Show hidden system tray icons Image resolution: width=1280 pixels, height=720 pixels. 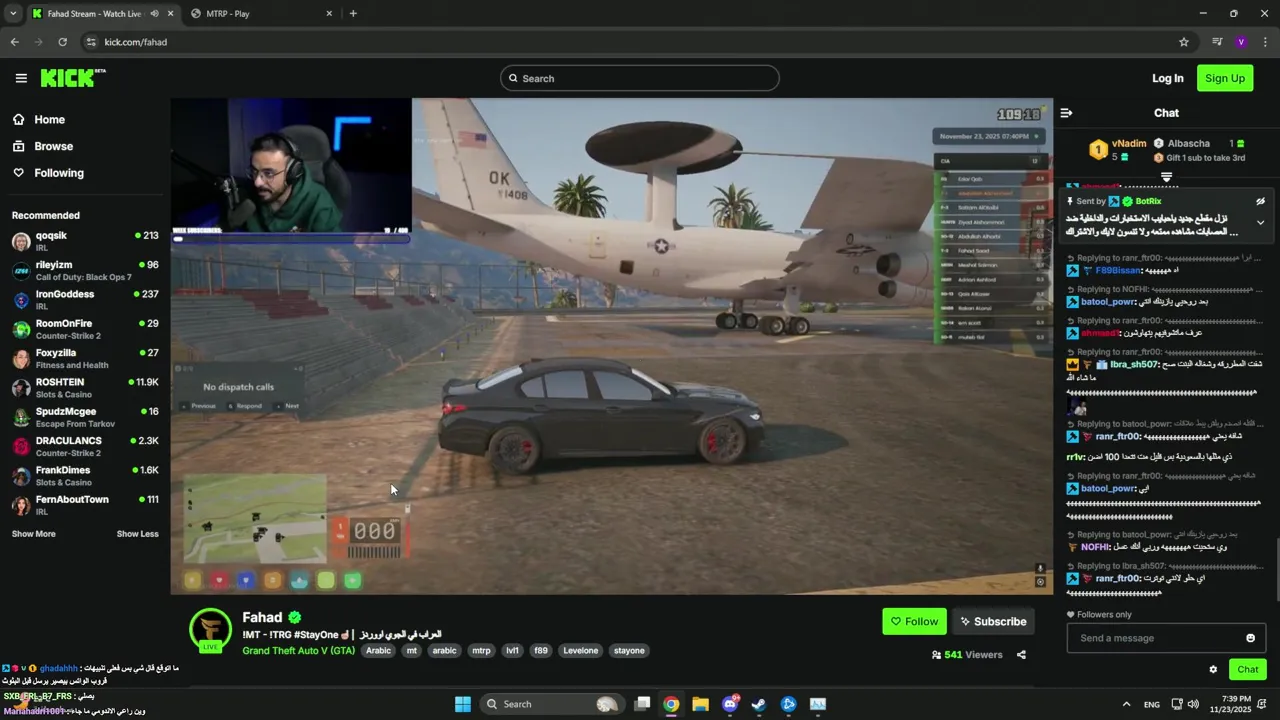[x=1126, y=704]
